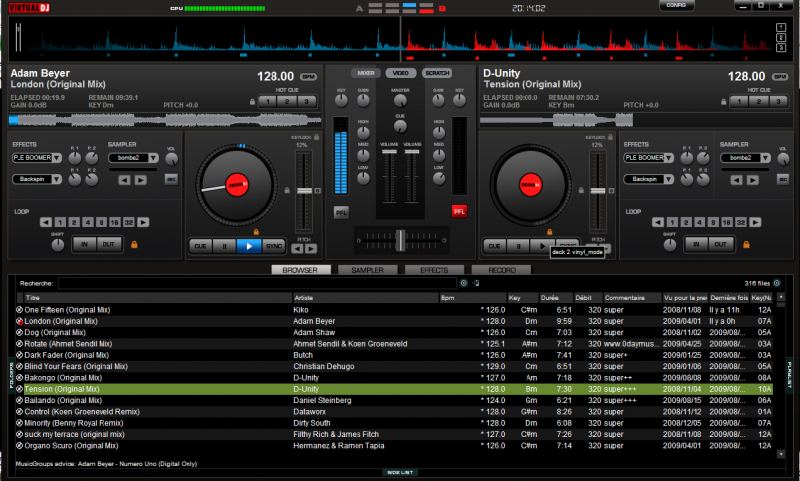Click the crossfader slider

[x=399, y=239]
